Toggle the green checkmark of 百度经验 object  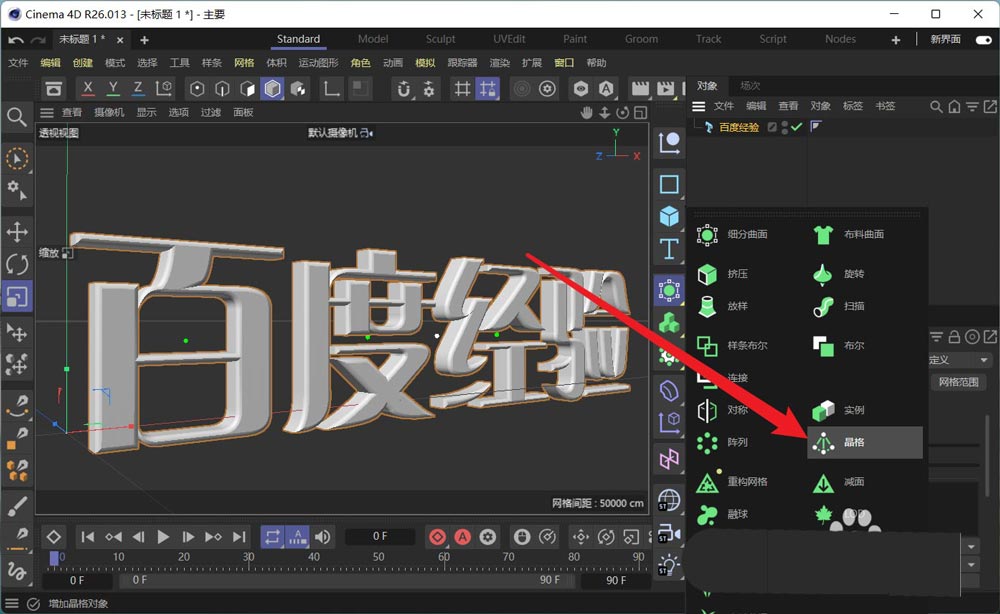796,127
